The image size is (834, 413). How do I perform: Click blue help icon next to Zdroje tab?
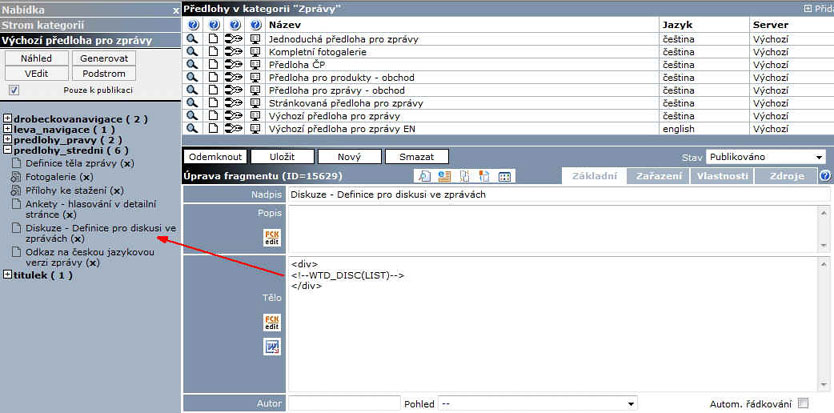tap(825, 176)
